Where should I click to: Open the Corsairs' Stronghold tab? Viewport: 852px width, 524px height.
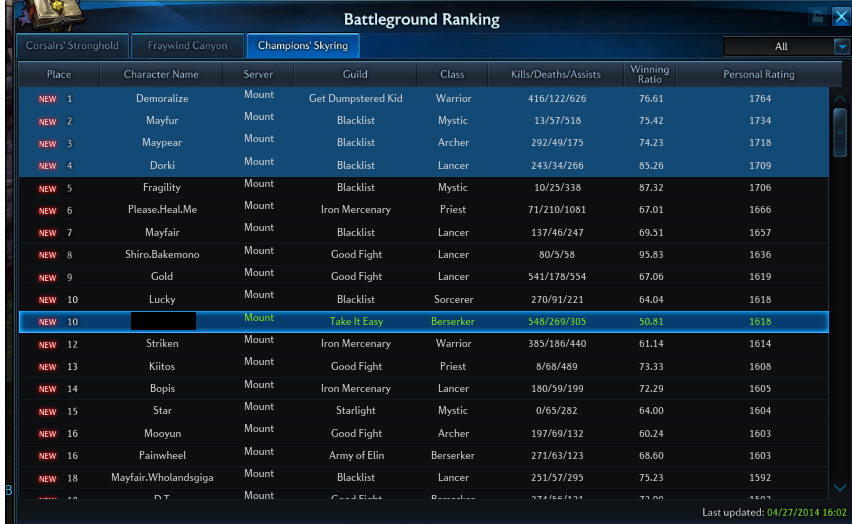tap(72, 46)
